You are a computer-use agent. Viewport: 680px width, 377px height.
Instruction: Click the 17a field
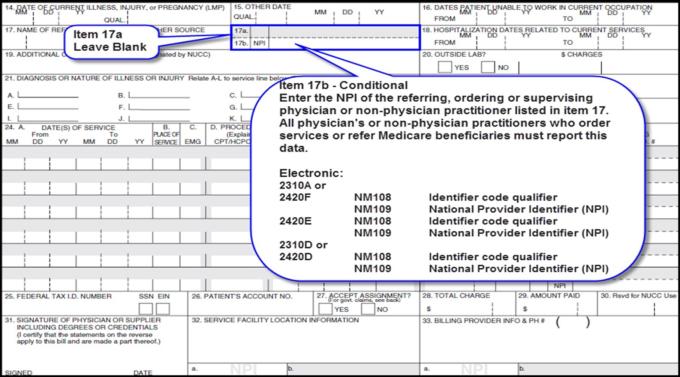(344, 31)
